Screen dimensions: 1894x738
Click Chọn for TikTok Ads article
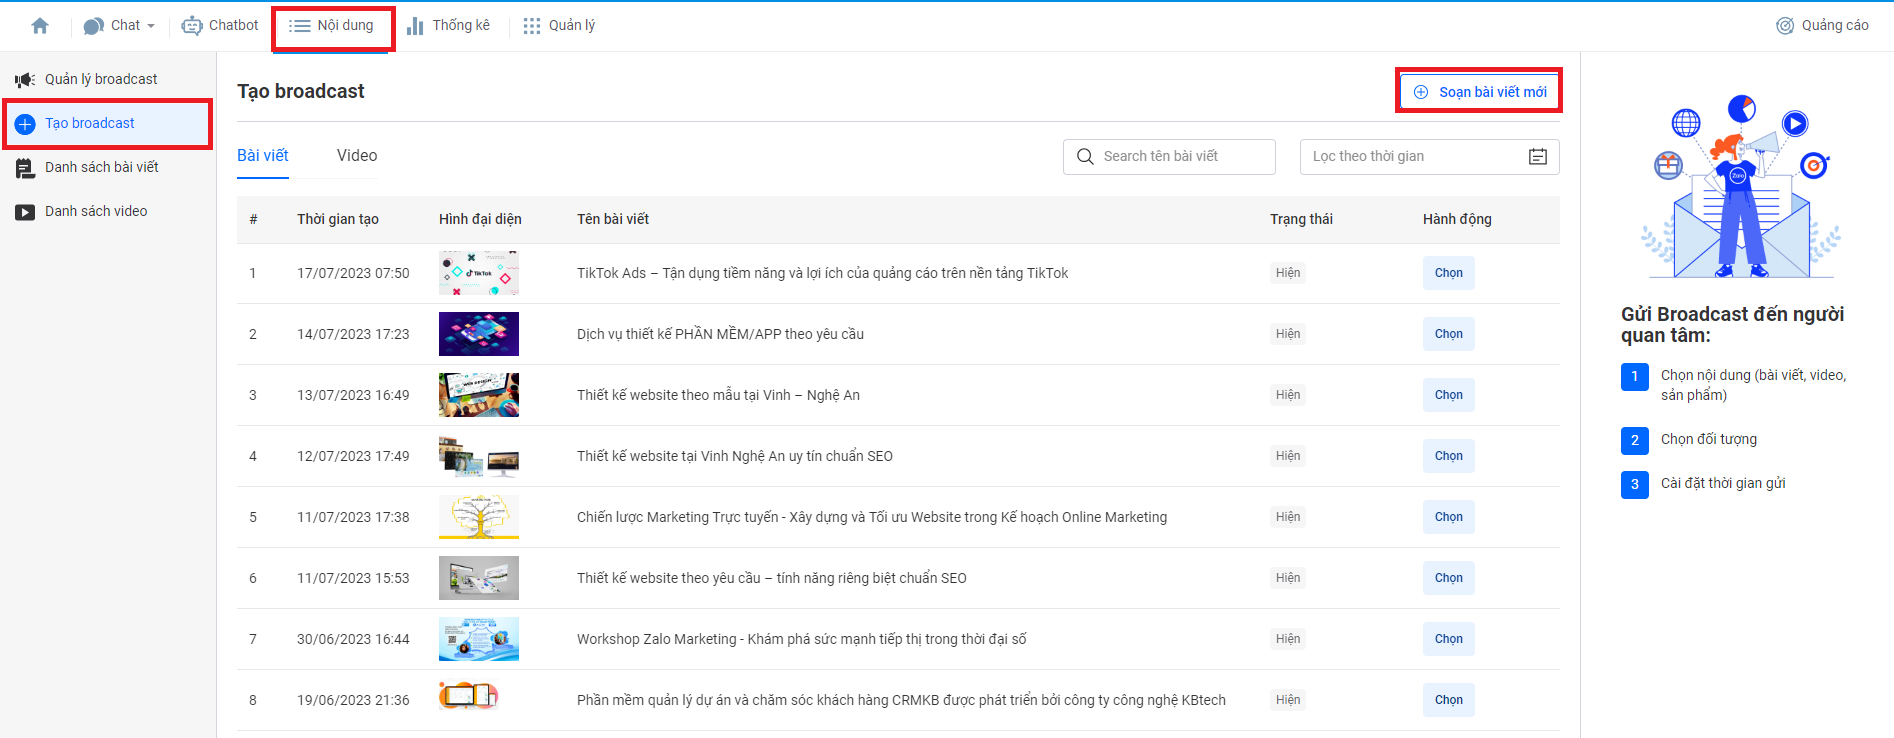(1448, 273)
